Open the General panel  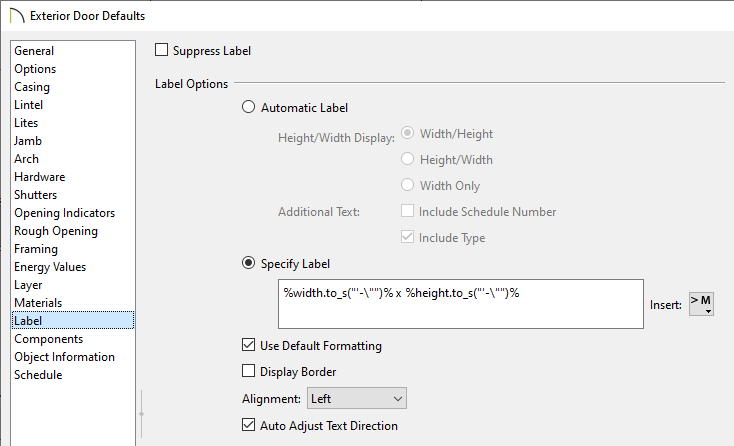click(x=34, y=51)
